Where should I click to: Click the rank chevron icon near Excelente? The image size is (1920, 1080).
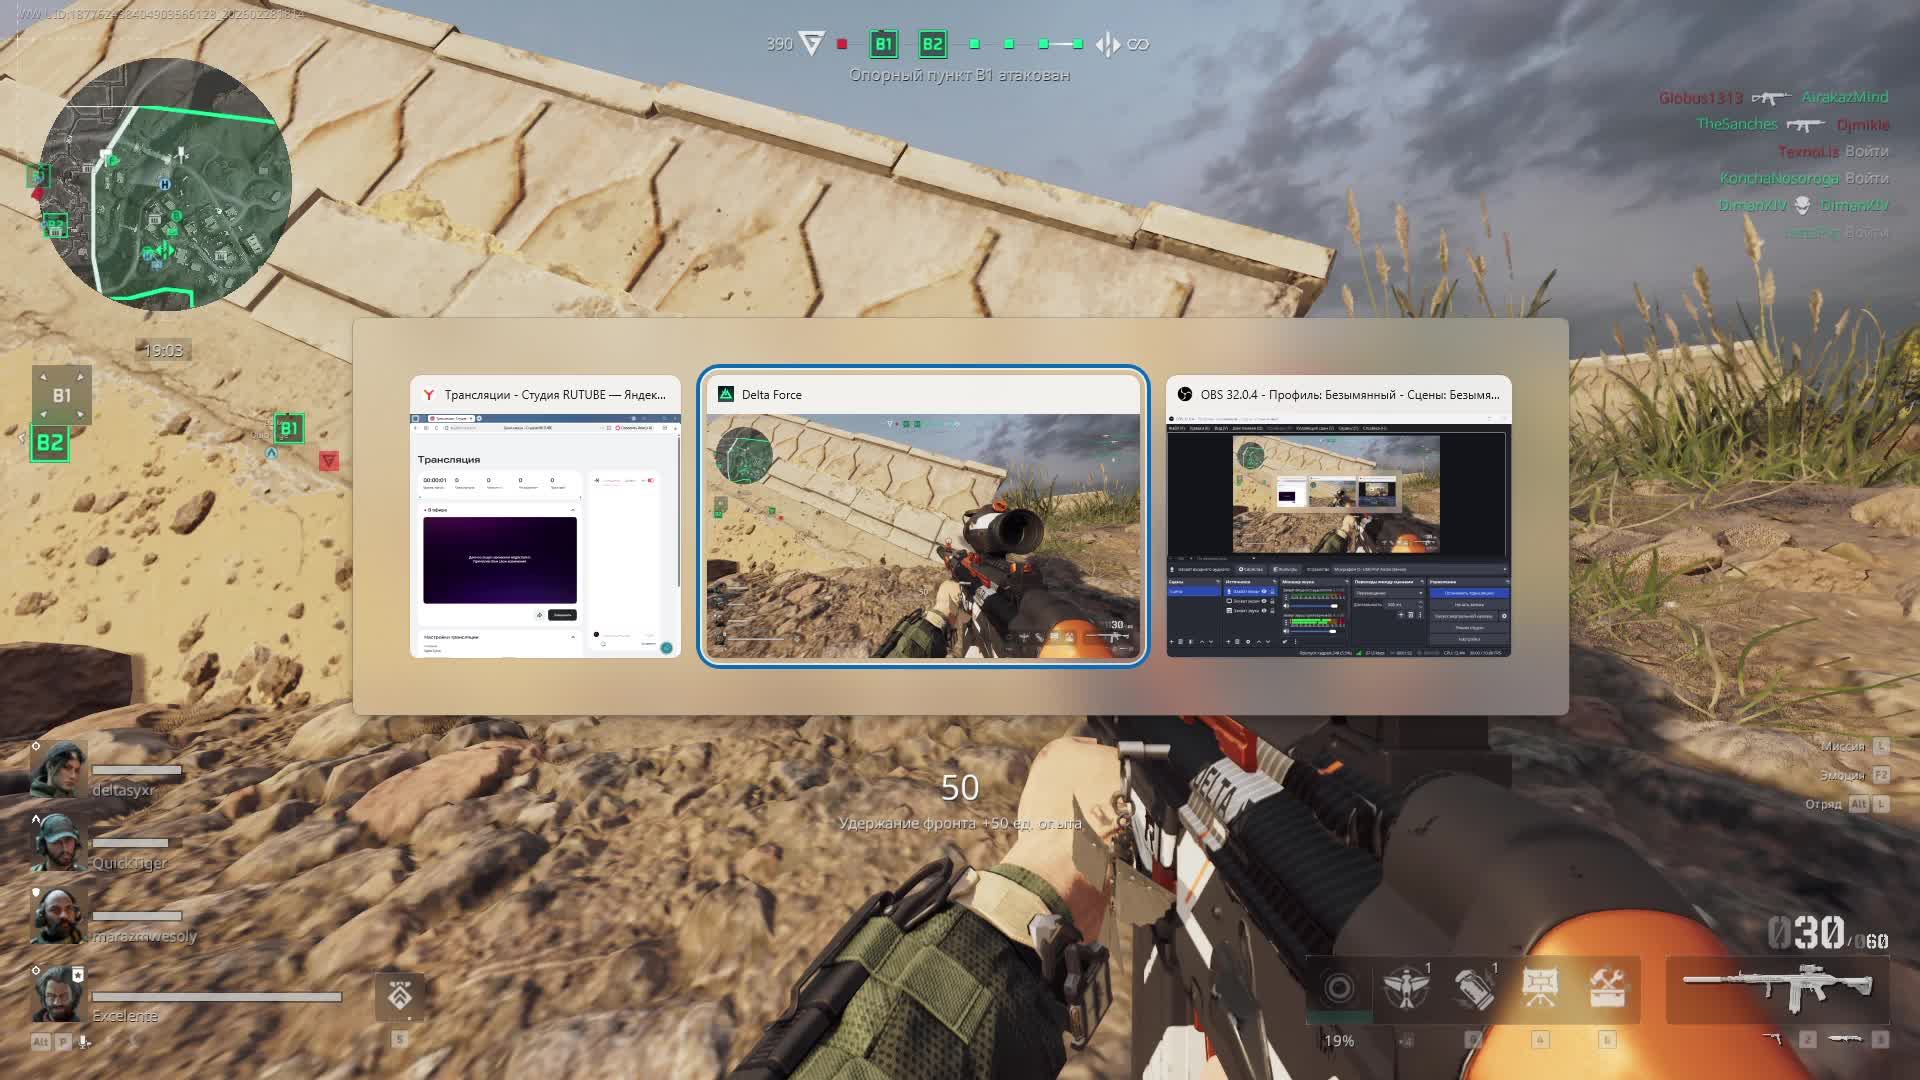pyautogui.click(x=400, y=995)
